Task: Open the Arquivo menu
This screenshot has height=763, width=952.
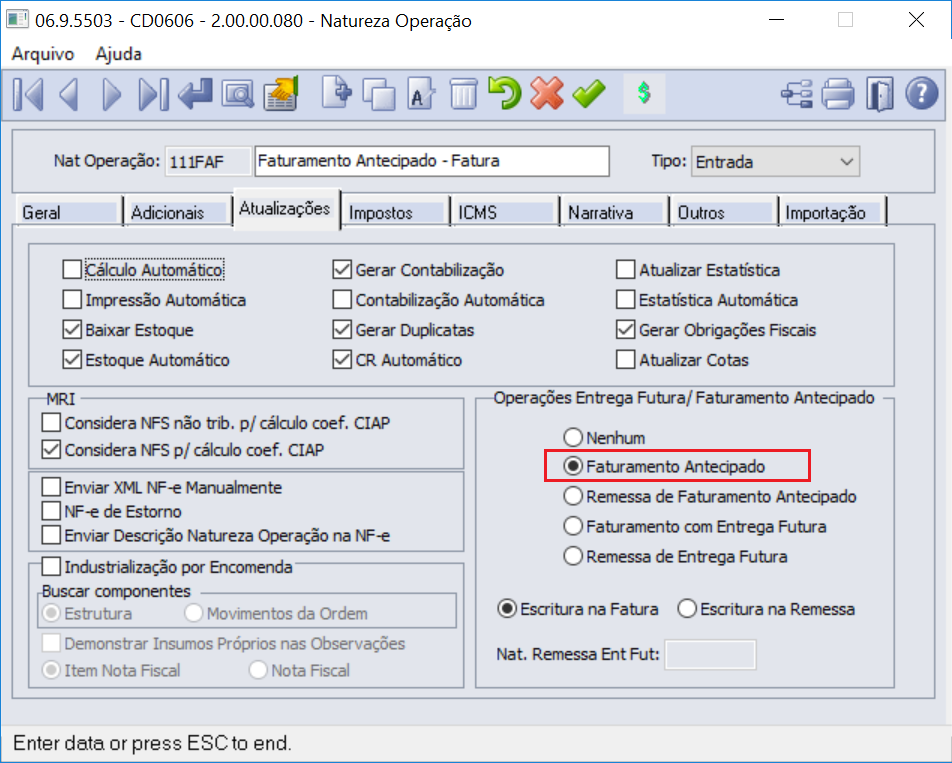Action: (42, 54)
